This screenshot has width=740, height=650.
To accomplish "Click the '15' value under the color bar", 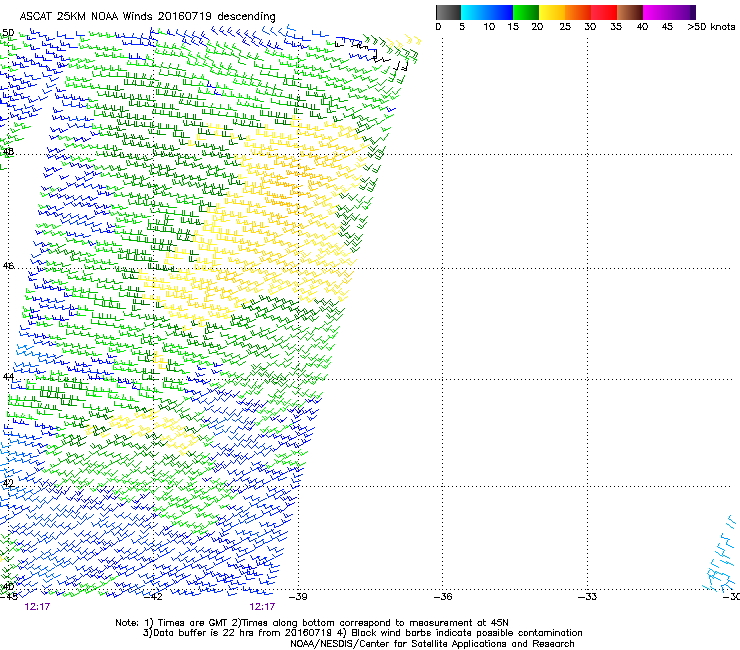I will pyautogui.click(x=513, y=27).
